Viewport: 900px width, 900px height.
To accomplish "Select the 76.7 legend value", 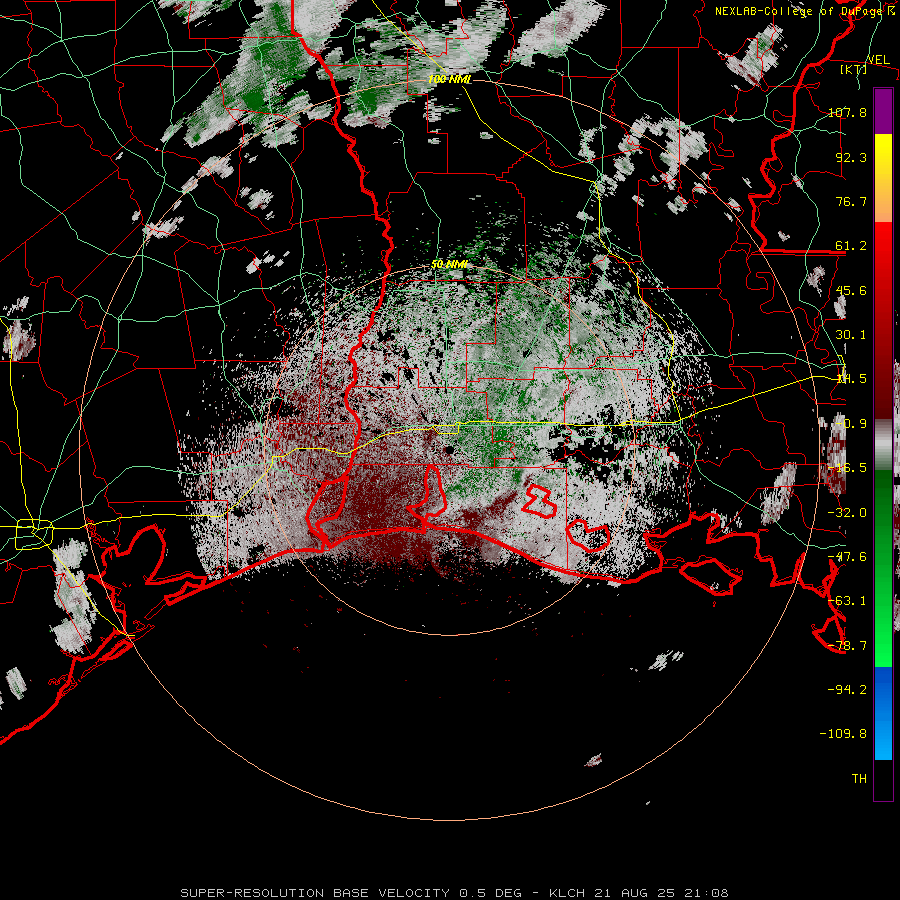I will pyautogui.click(x=851, y=201).
